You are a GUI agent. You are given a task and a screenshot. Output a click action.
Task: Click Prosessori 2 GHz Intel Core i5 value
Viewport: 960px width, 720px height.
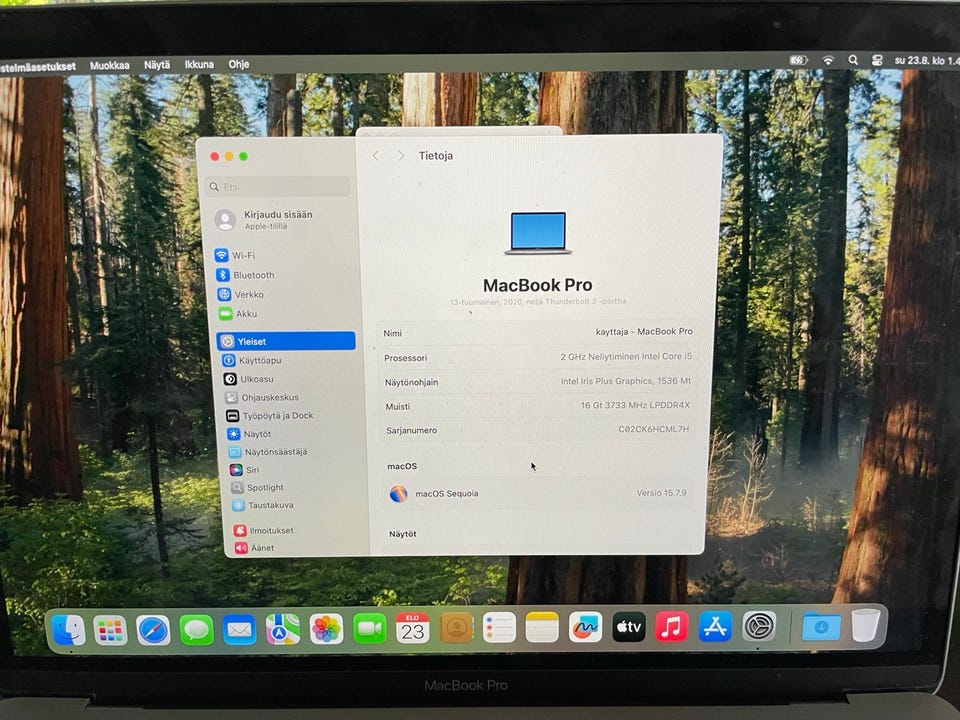click(626, 356)
